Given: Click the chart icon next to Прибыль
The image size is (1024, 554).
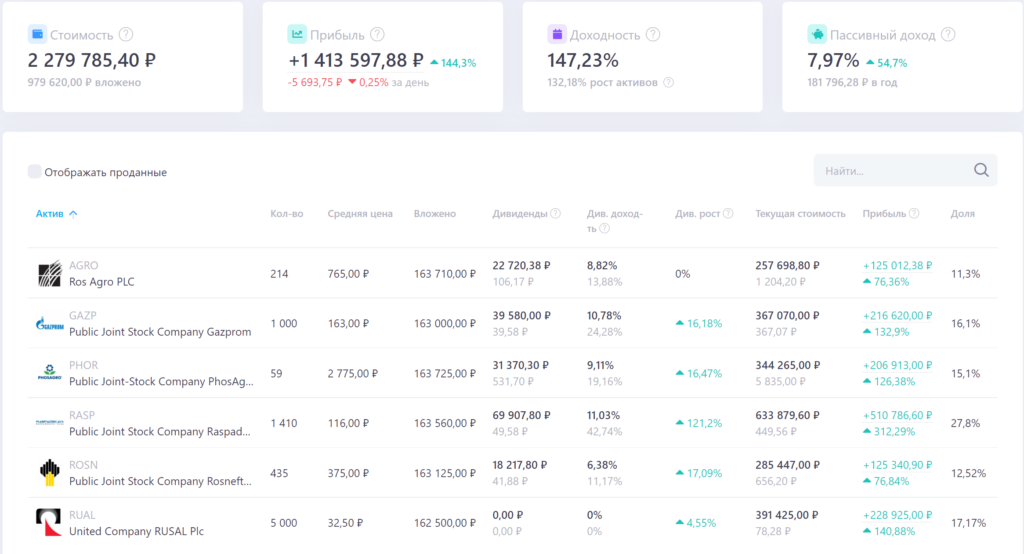Looking at the screenshot, I should pyautogui.click(x=297, y=34).
